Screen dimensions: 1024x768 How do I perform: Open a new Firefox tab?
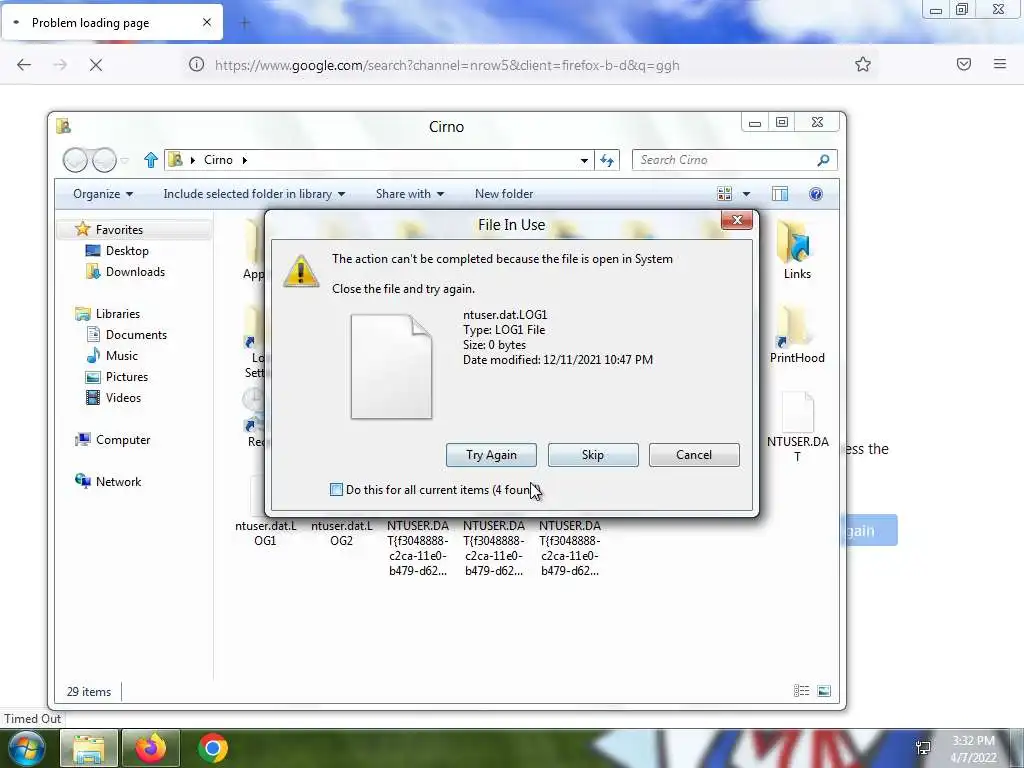point(245,23)
